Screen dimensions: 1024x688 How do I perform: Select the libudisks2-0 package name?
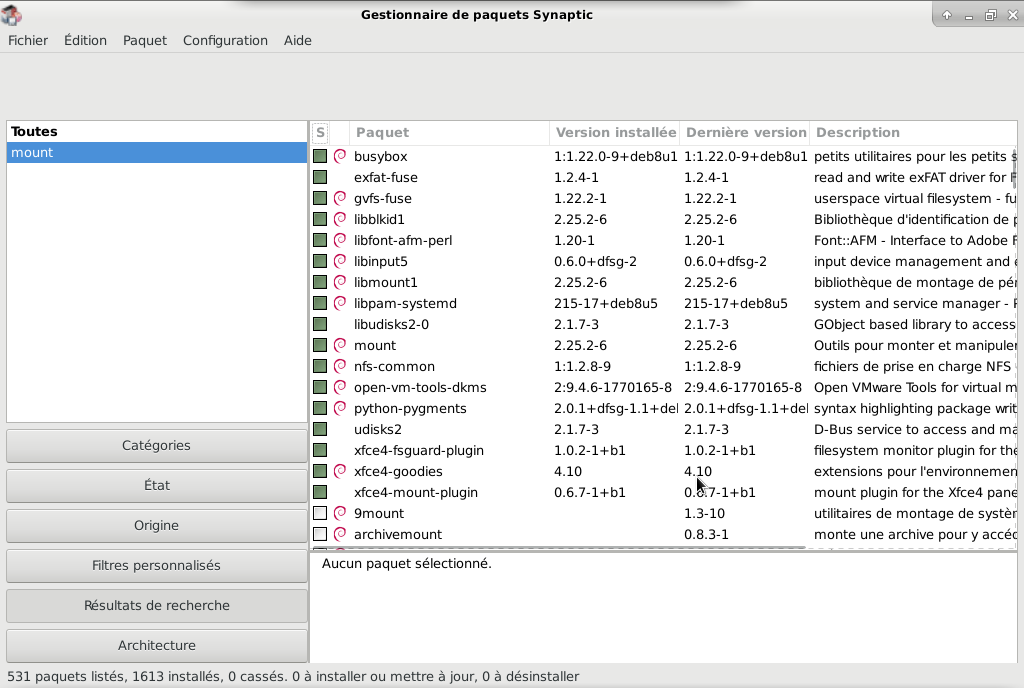click(391, 324)
